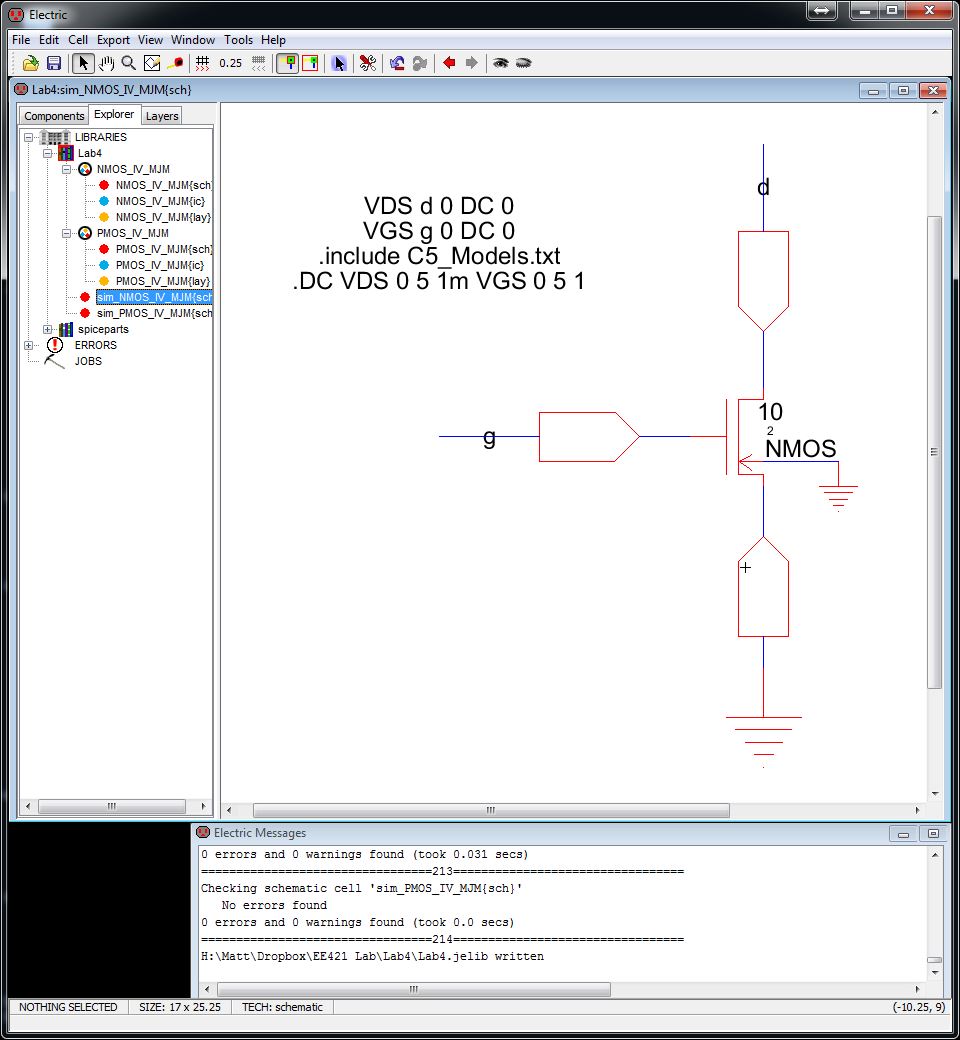Click the schematic canvas horizontal scrollbar
The image size is (960, 1040).
500,810
